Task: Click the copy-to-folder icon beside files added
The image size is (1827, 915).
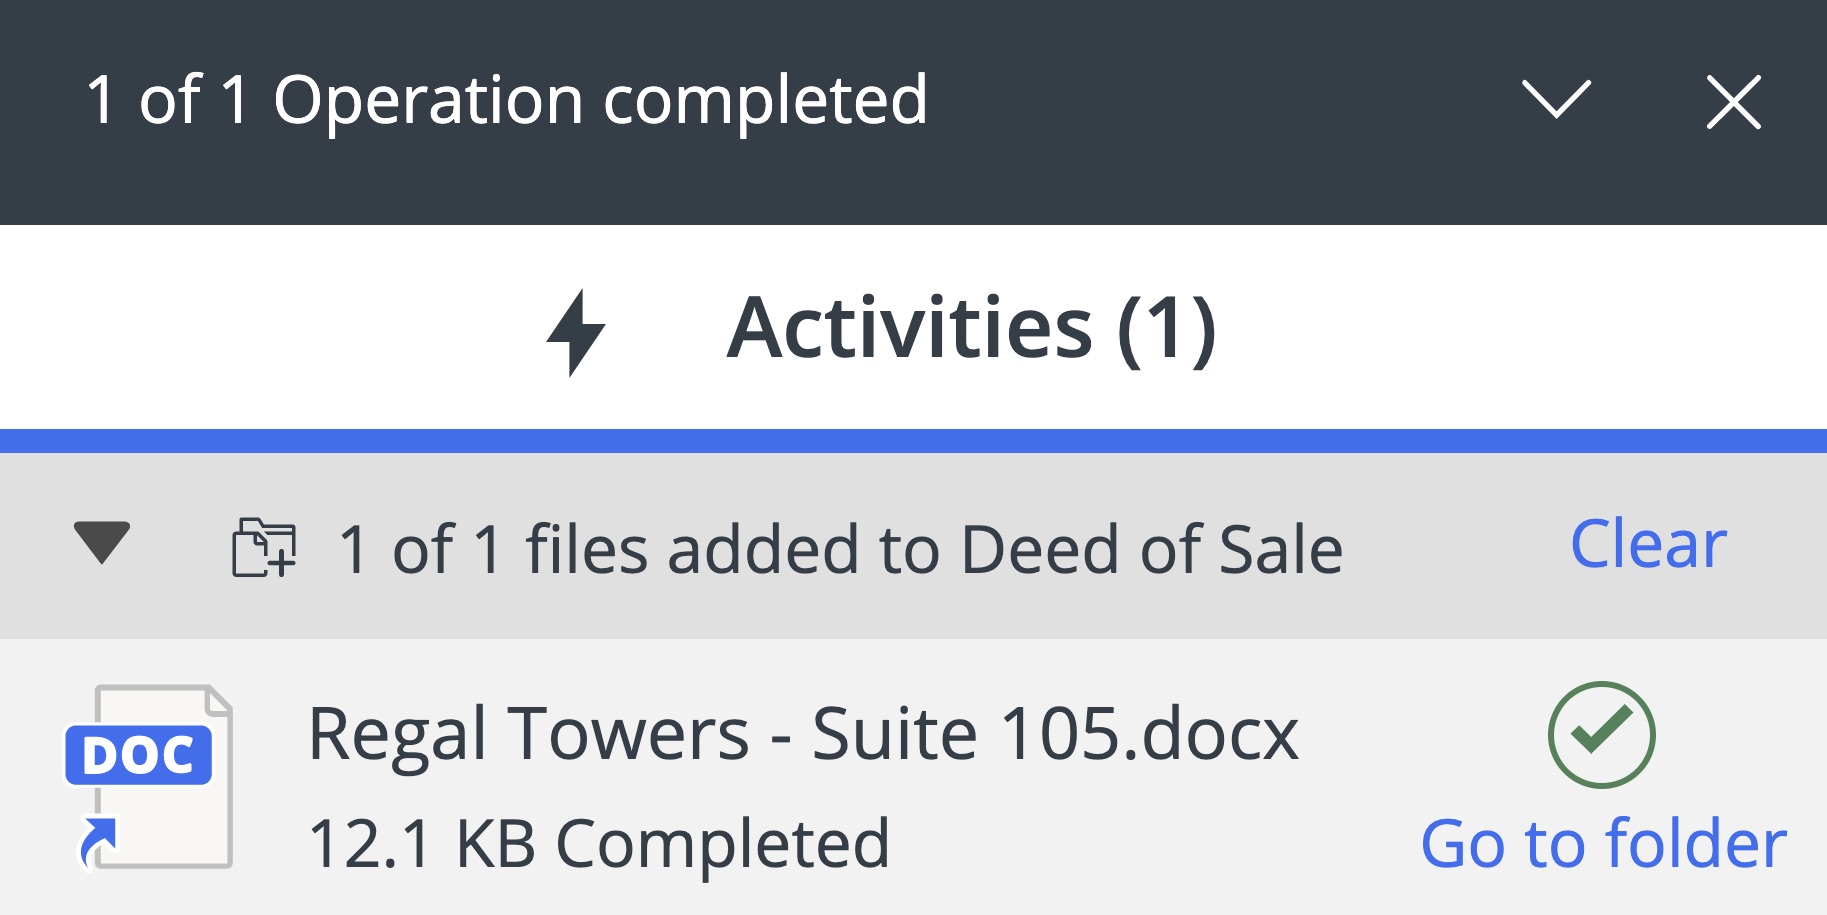Action: click(264, 547)
